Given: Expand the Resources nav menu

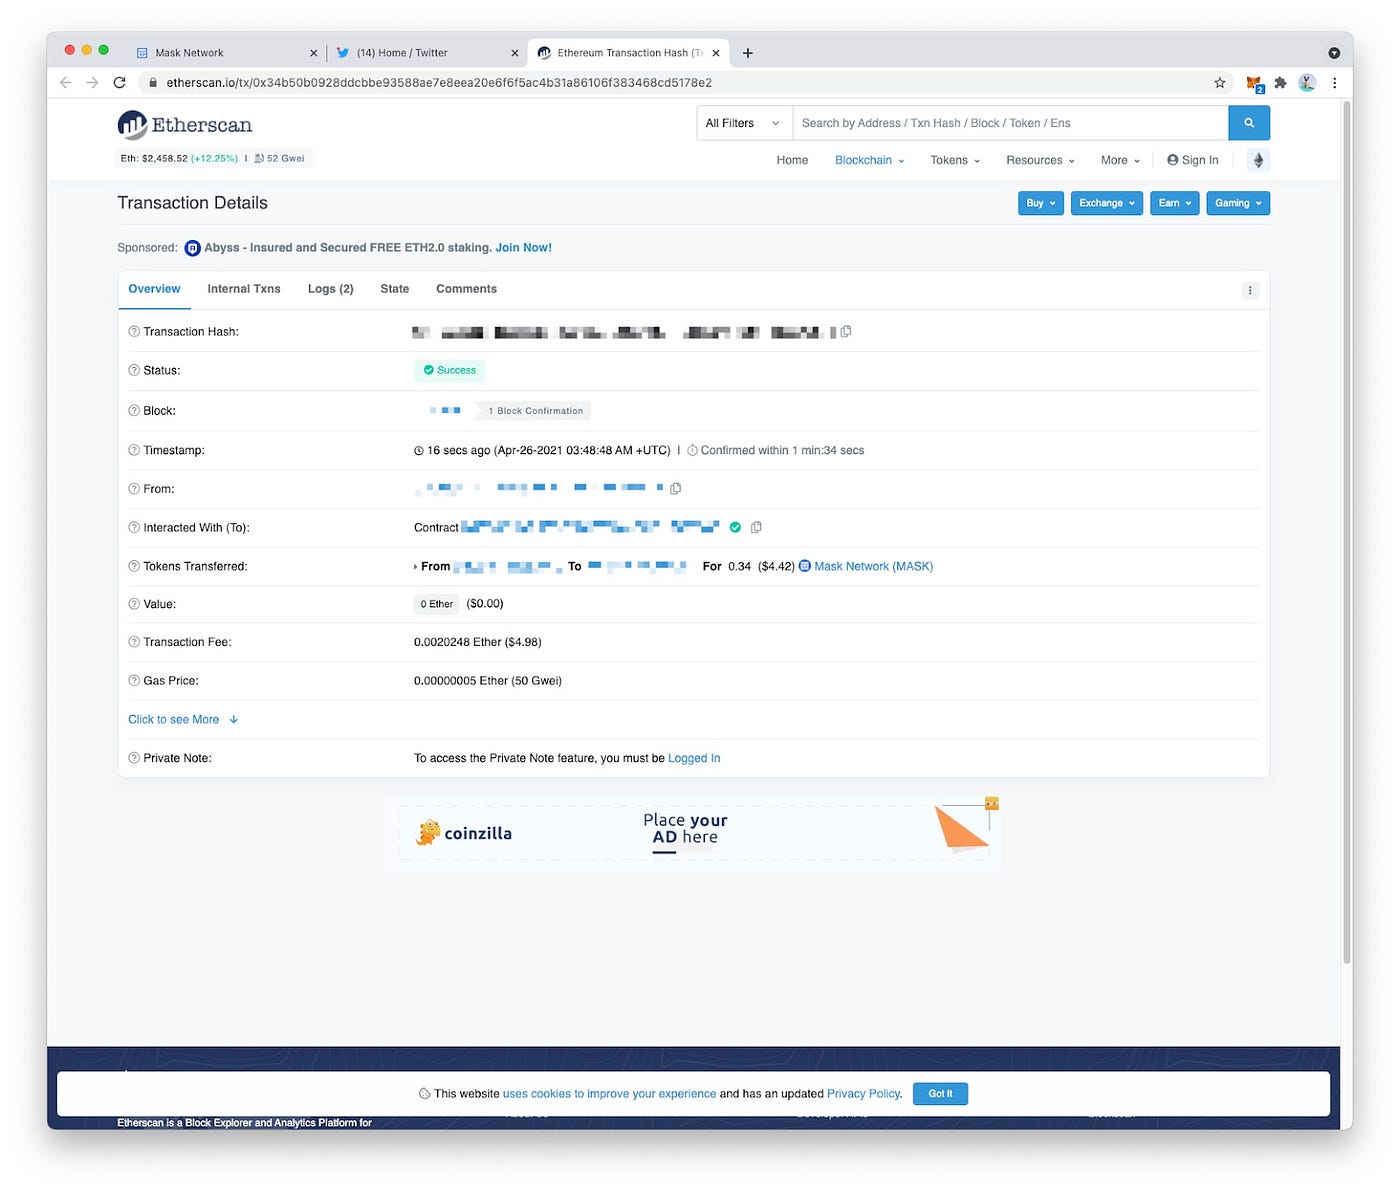Looking at the screenshot, I should tap(1040, 160).
